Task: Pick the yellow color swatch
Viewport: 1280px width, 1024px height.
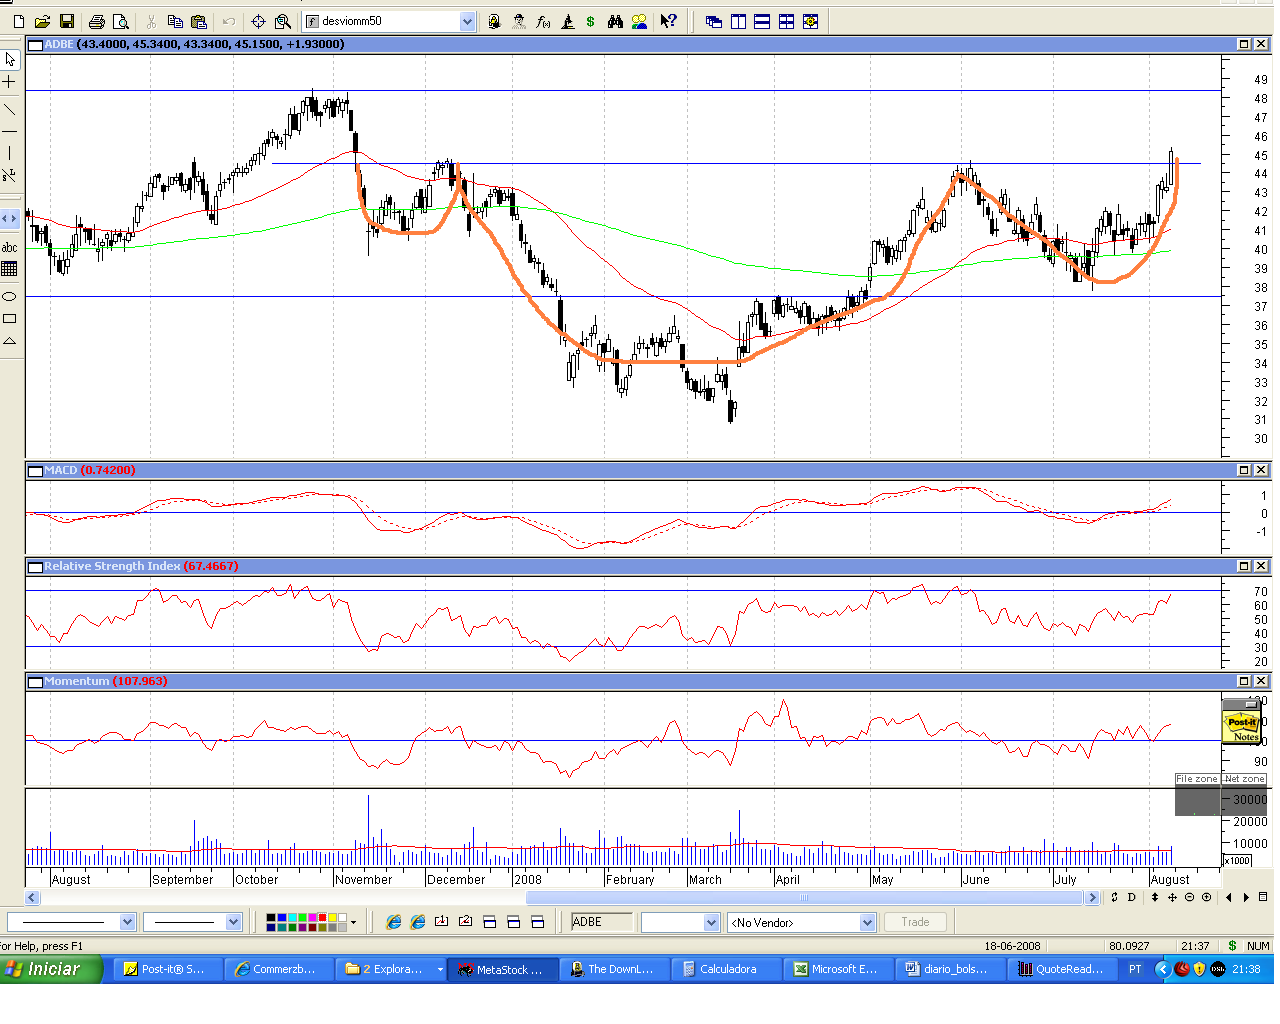Action: (x=331, y=917)
